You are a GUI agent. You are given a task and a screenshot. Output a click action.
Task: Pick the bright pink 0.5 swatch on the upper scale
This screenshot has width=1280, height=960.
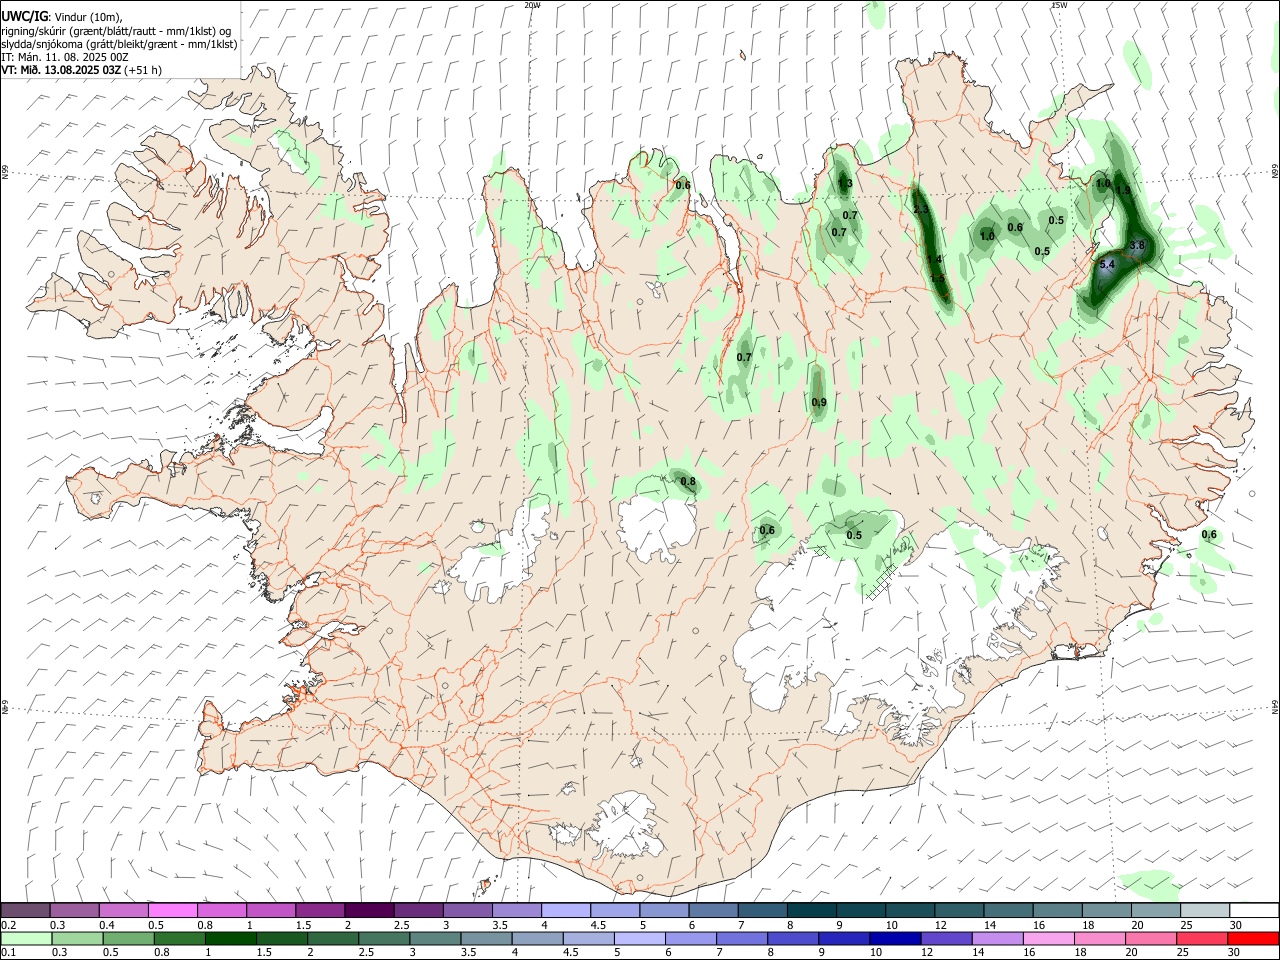(172, 910)
